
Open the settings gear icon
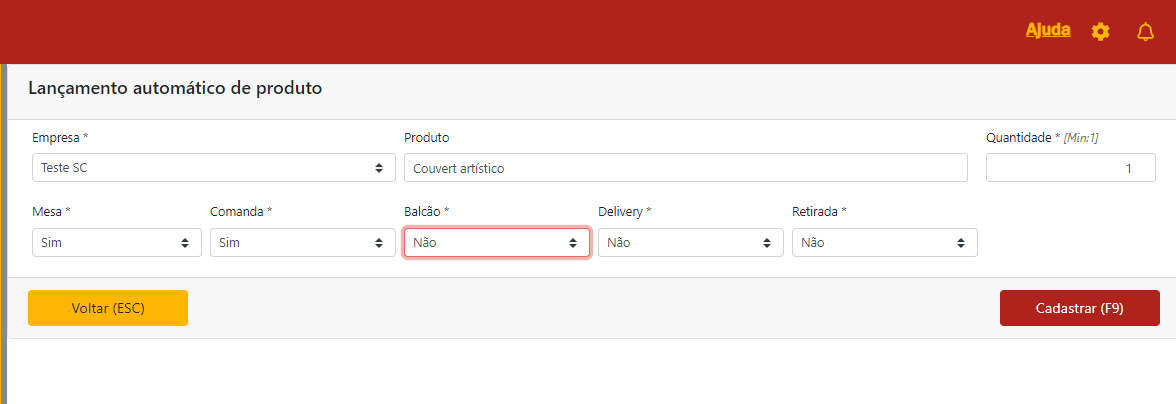click(1100, 32)
